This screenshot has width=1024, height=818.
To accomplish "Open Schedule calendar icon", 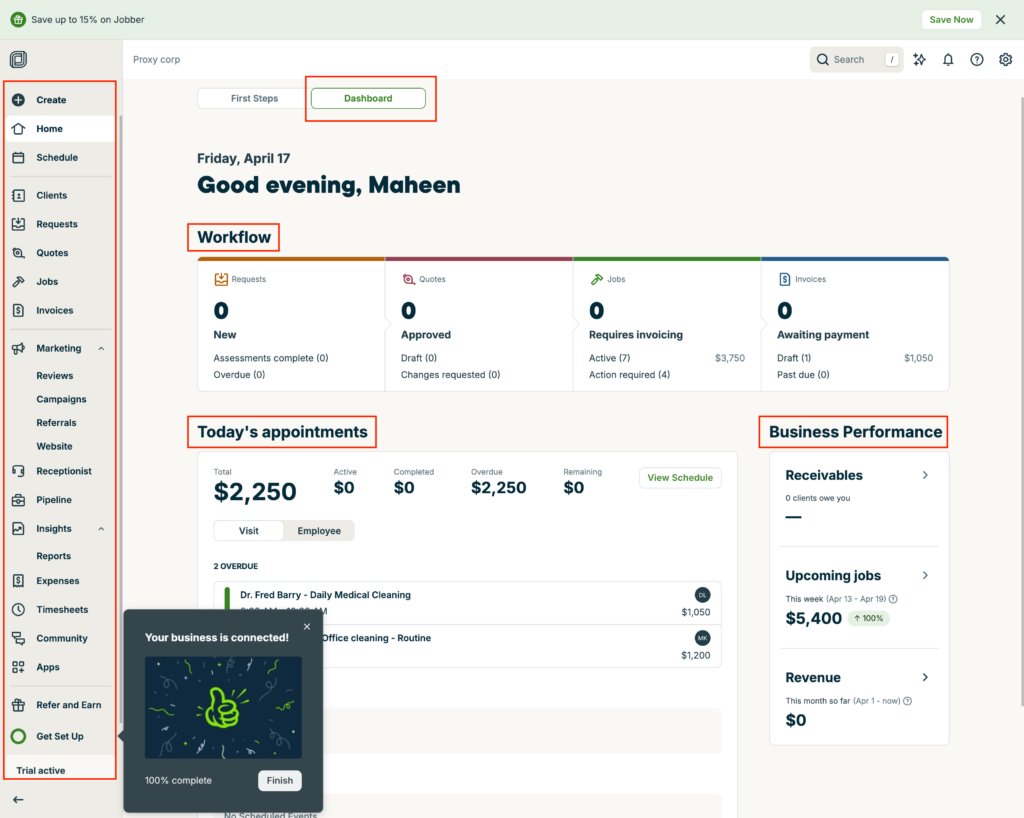I will (x=18, y=157).
